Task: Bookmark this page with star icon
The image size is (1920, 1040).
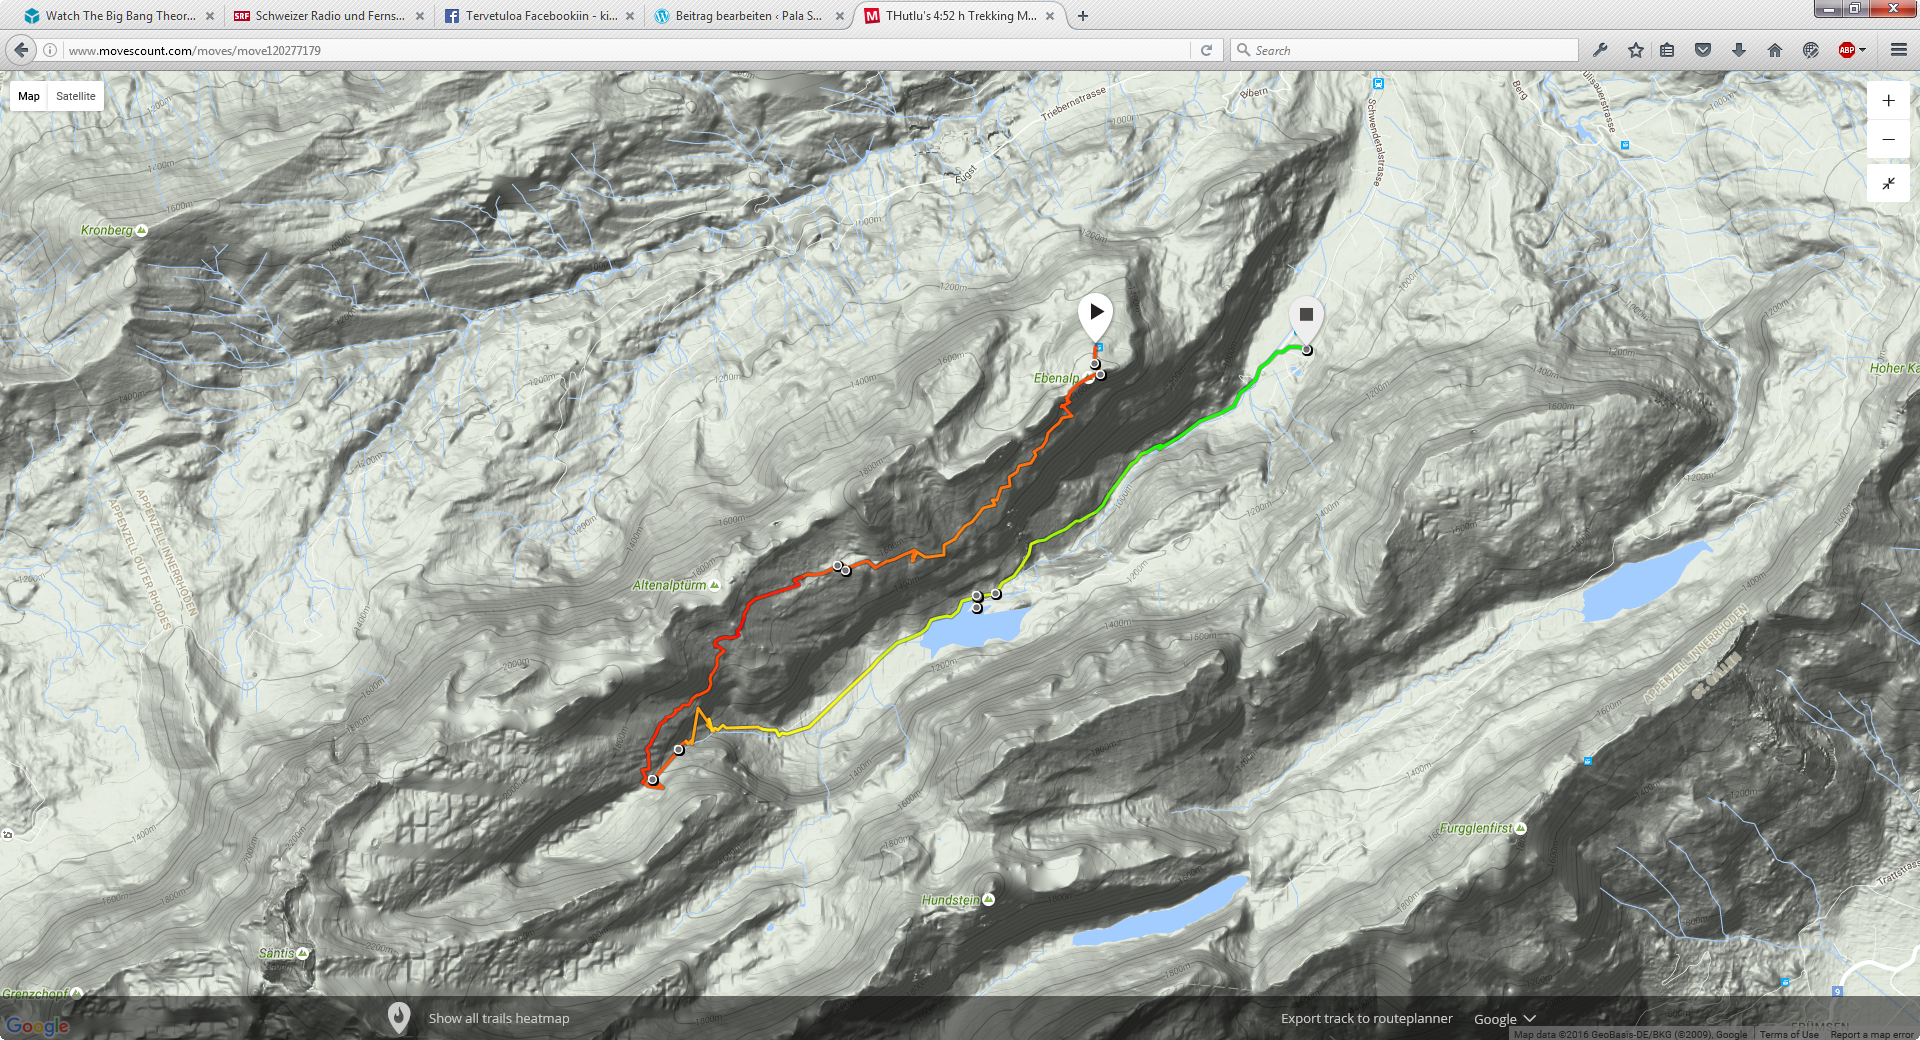Action: point(1636,50)
